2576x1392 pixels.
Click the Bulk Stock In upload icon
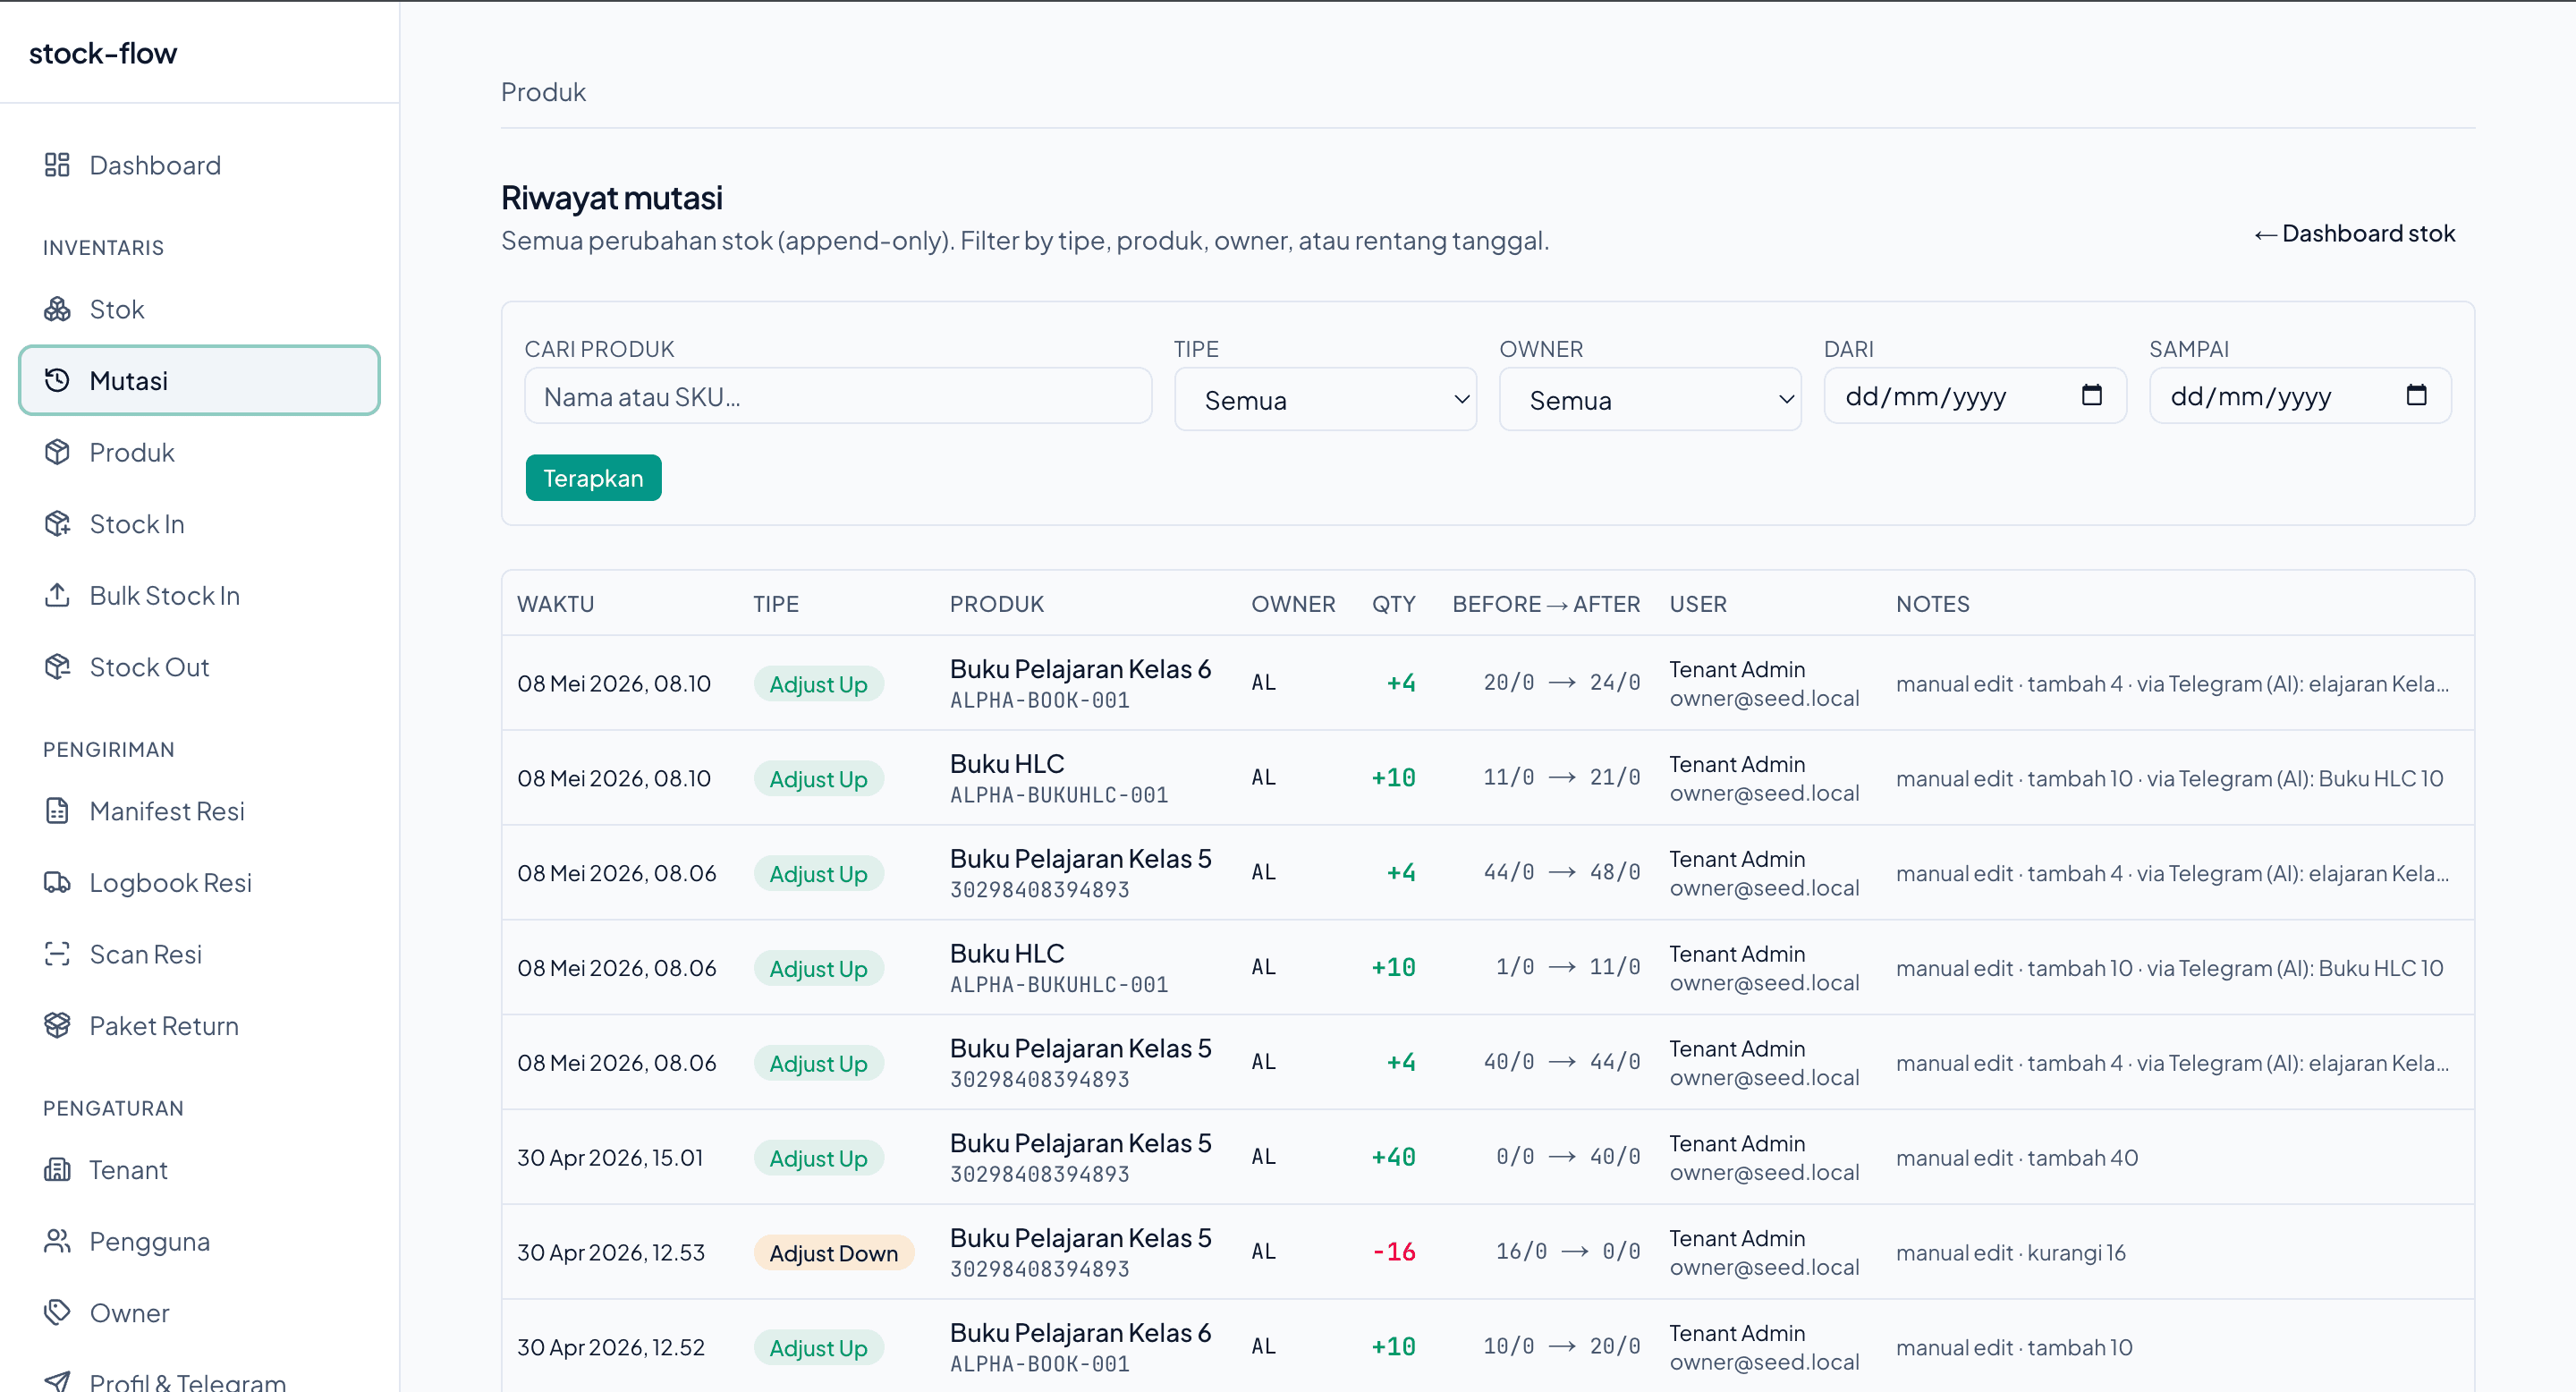[x=57, y=595]
